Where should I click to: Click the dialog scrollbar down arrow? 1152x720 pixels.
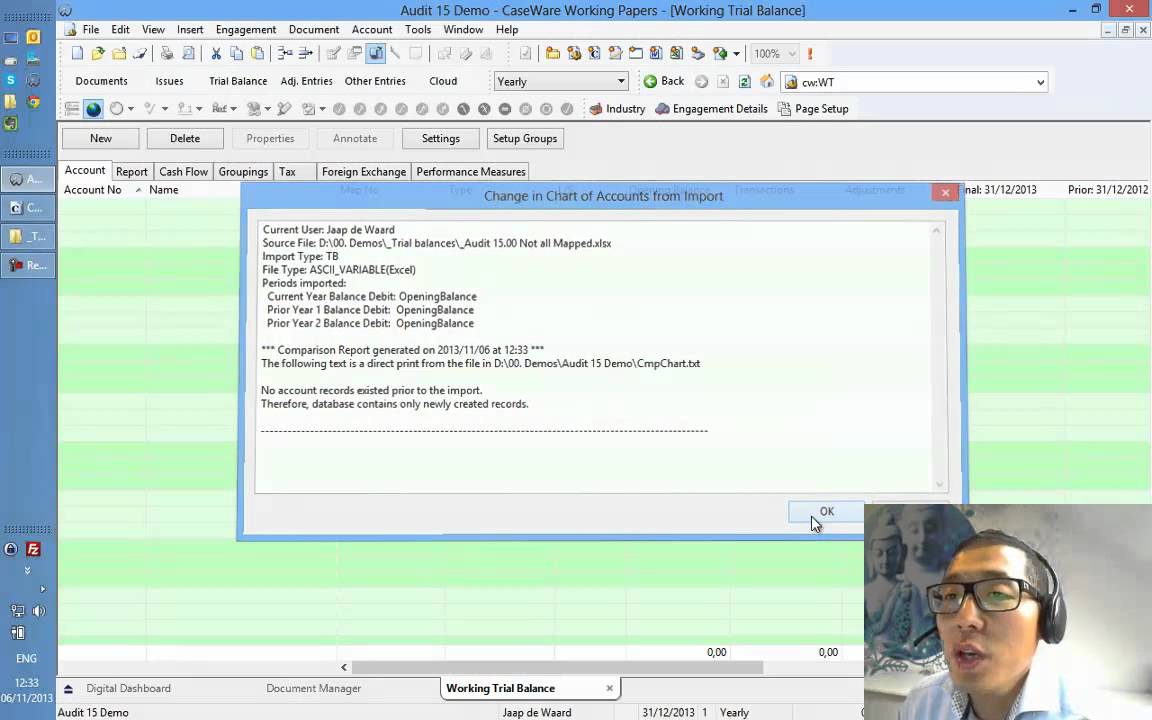(x=939, y=484)
